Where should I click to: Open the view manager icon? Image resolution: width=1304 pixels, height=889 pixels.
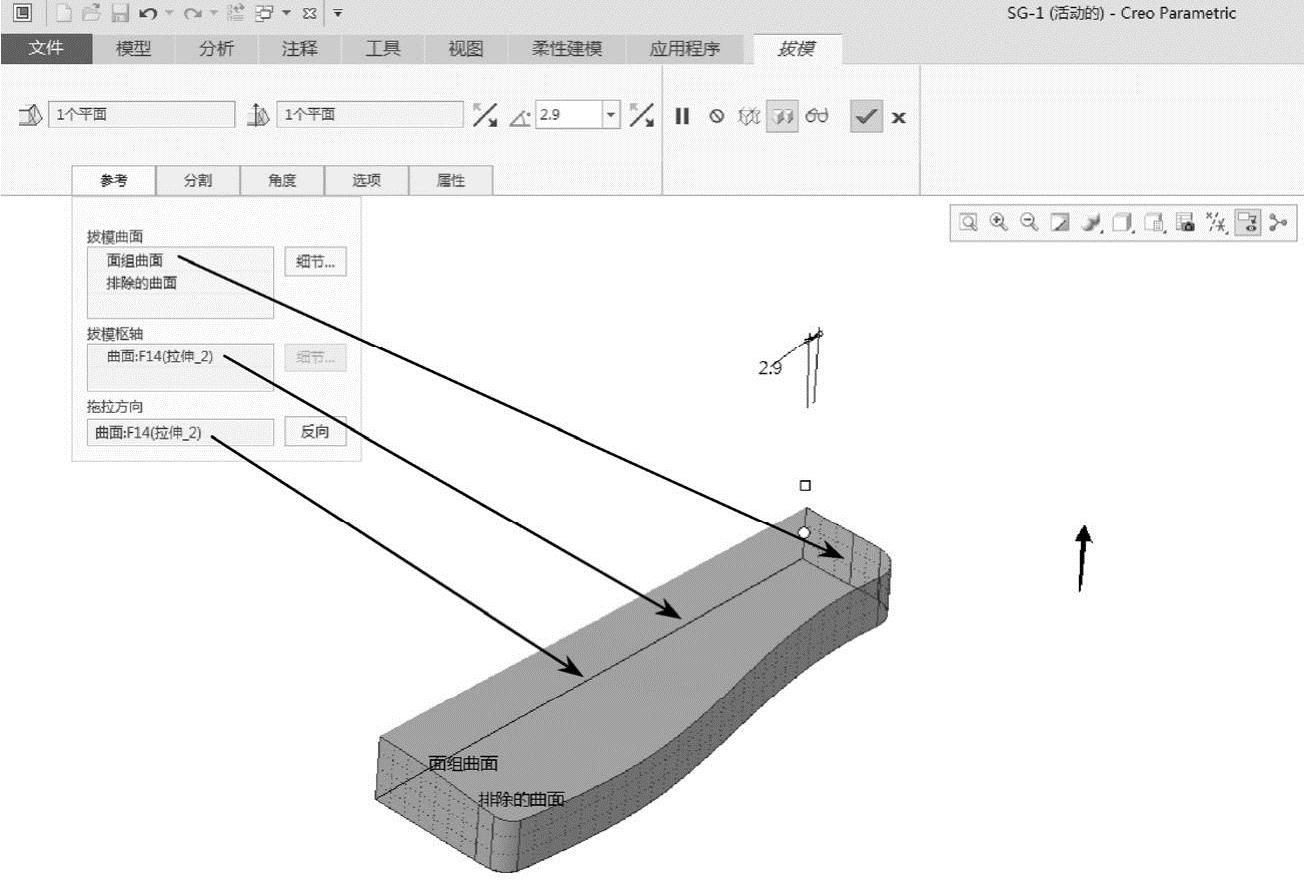(1155, 223)
